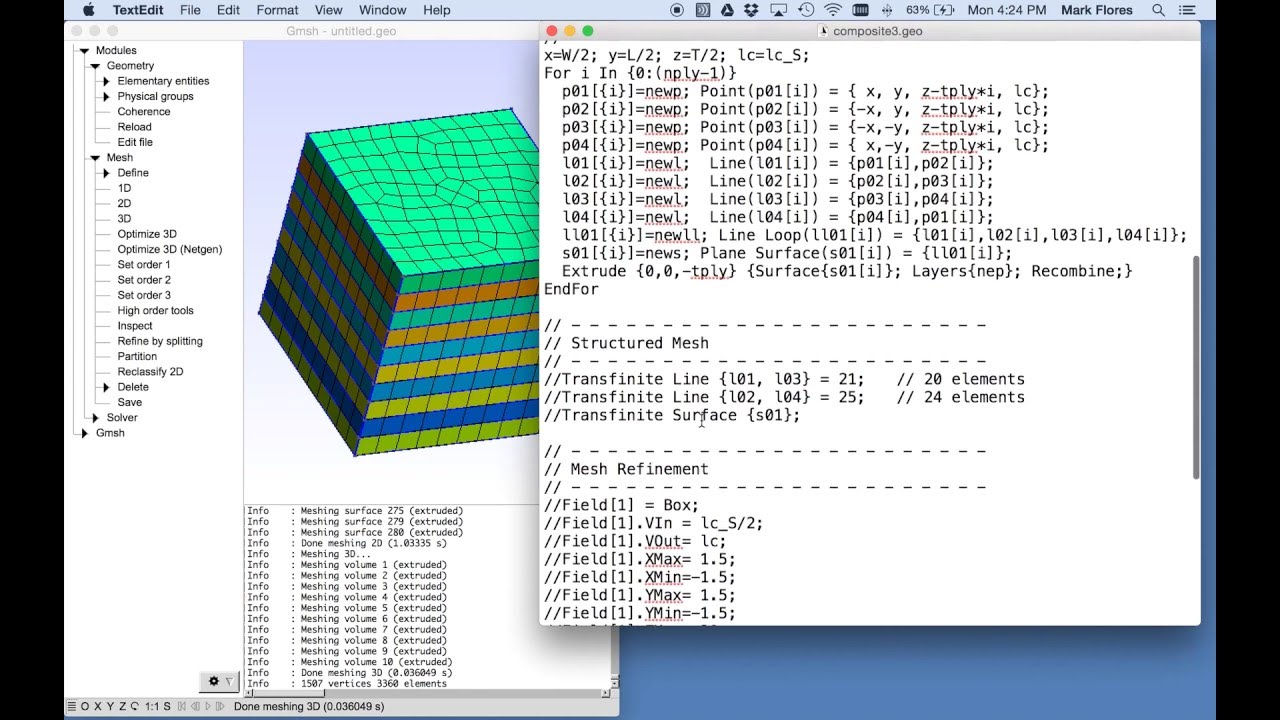The image size is (1280, 720).
Task: Toggle Gmsh message console icon in status bar
Action: click(x=72, y=706)
